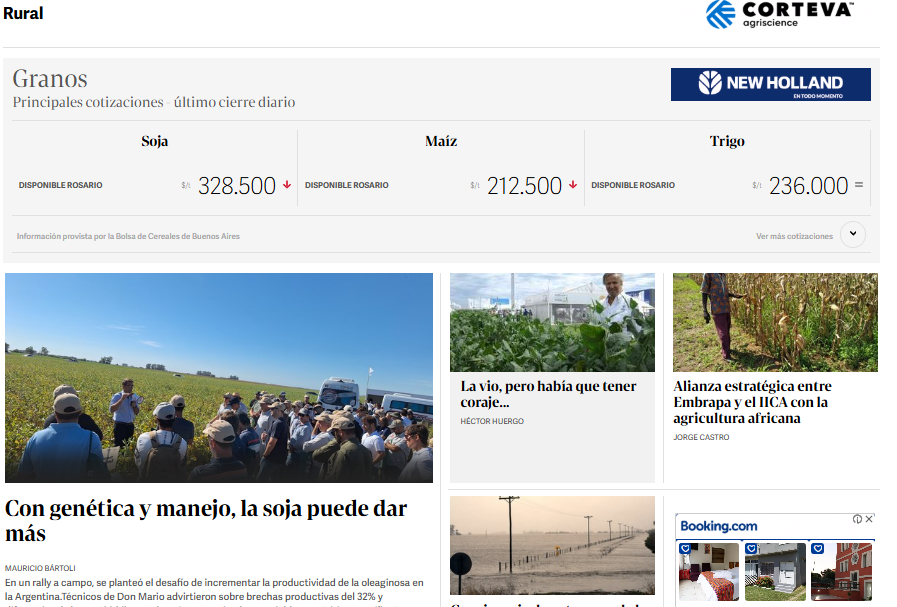Click 'Disponible Rosario' label under Trigo
This screenshot has height=607, width=897.
[x=633, y=185]
